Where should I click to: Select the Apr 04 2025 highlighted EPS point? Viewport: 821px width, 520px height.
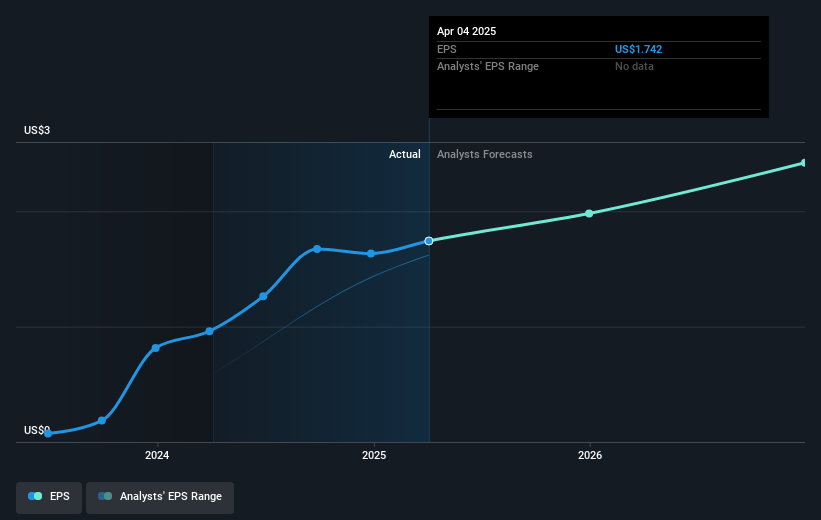pos(429,241)
